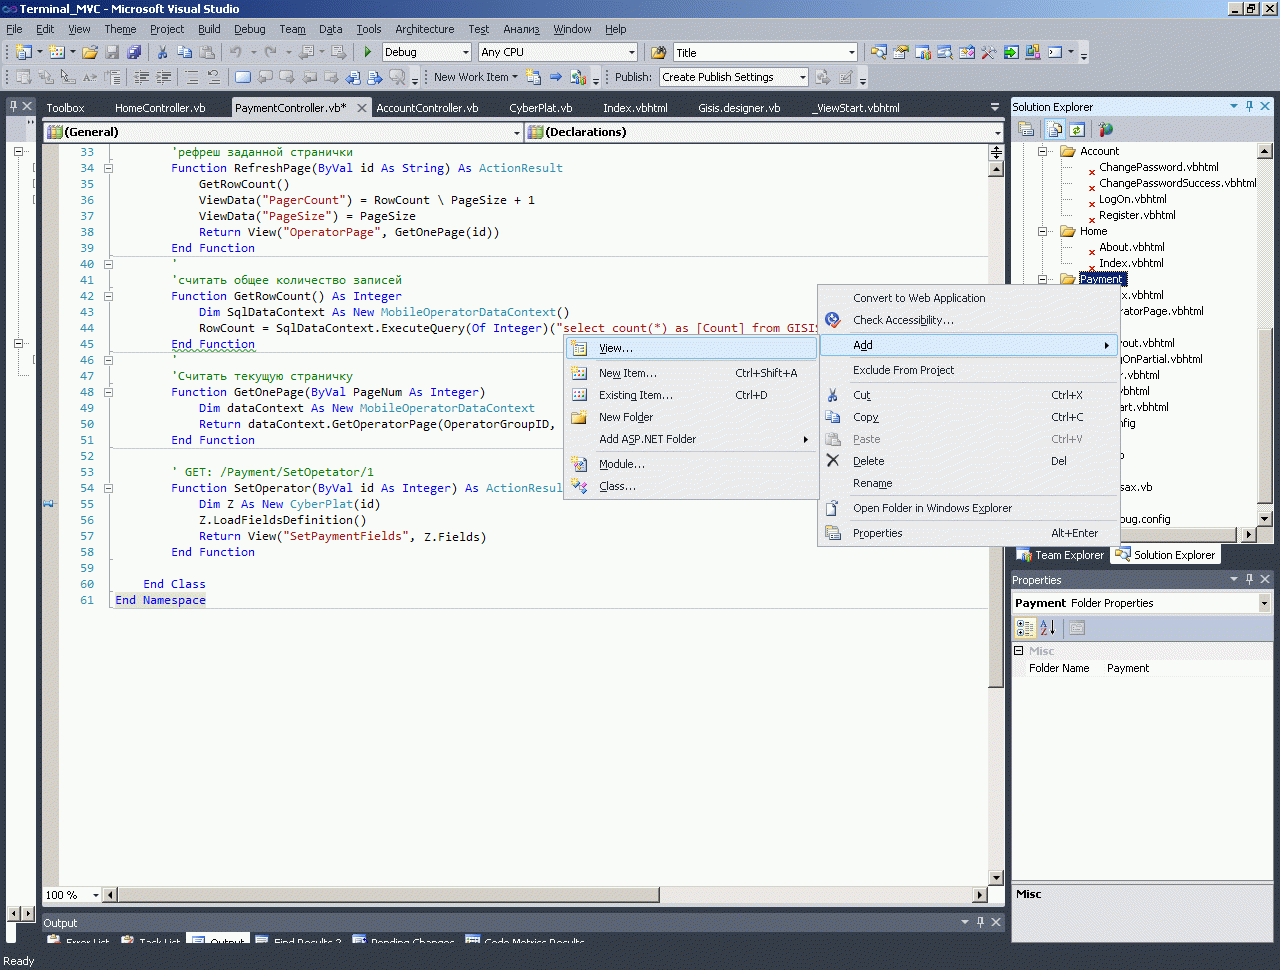
Task: Toggle Categorized view in Properties panel
Action: tap(1025, 628)
